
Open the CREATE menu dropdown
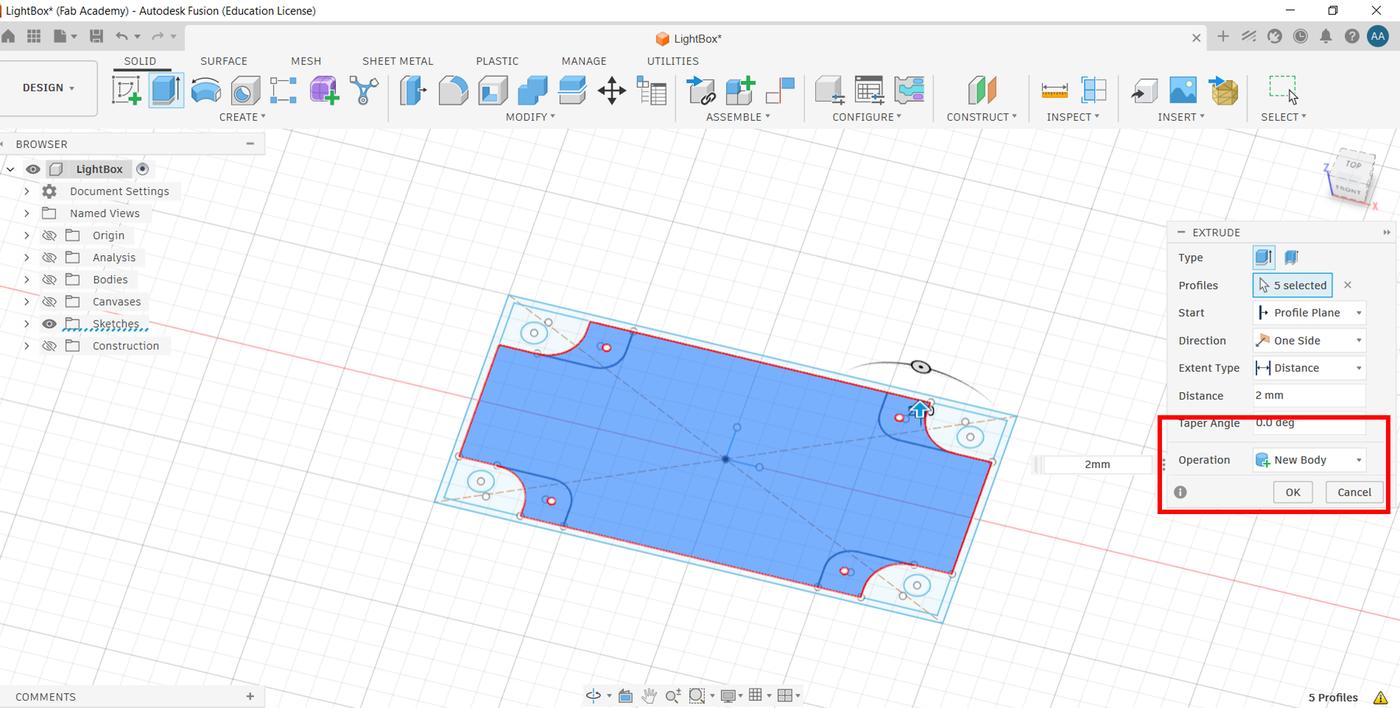point(243,117)
